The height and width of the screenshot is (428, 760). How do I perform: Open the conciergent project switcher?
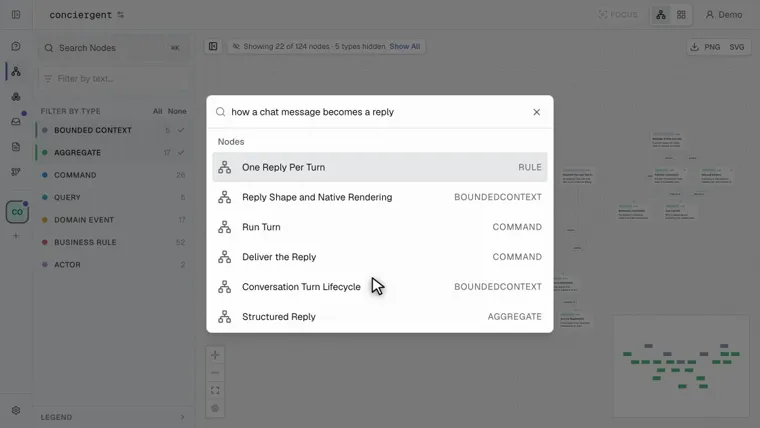[87, 15]
